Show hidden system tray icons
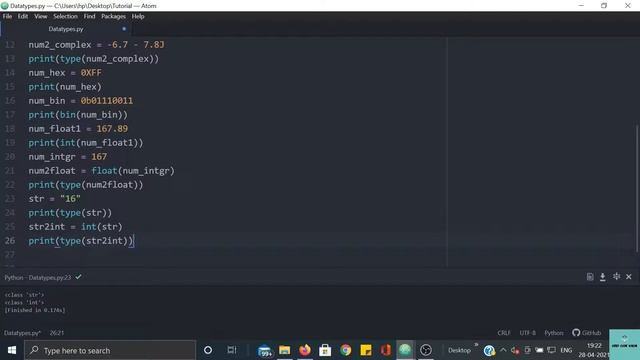The width and height of the screenshot is (640, 360). pos(503,350)
